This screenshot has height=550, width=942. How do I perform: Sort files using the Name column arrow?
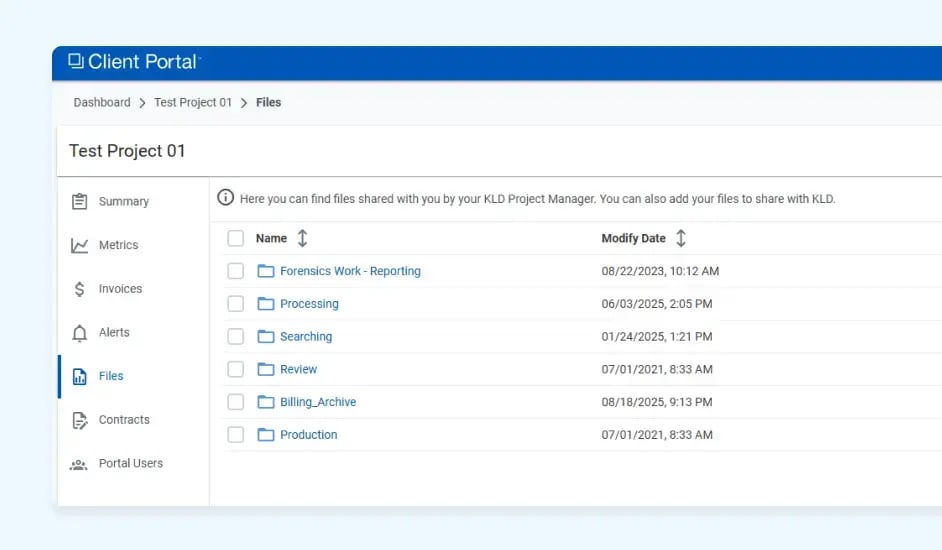pyautogui.click(x=303, y=238)
